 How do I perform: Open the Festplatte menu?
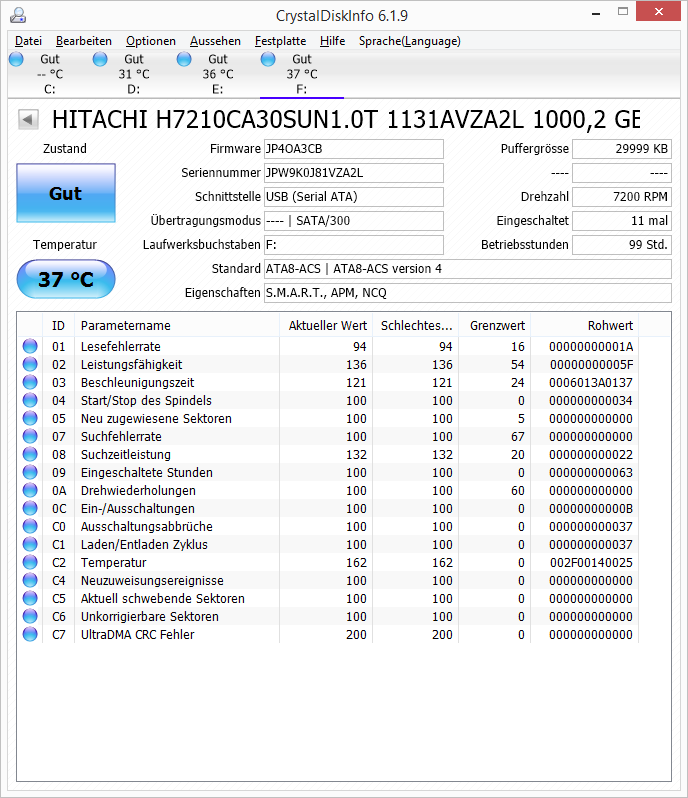pos(280,41)
